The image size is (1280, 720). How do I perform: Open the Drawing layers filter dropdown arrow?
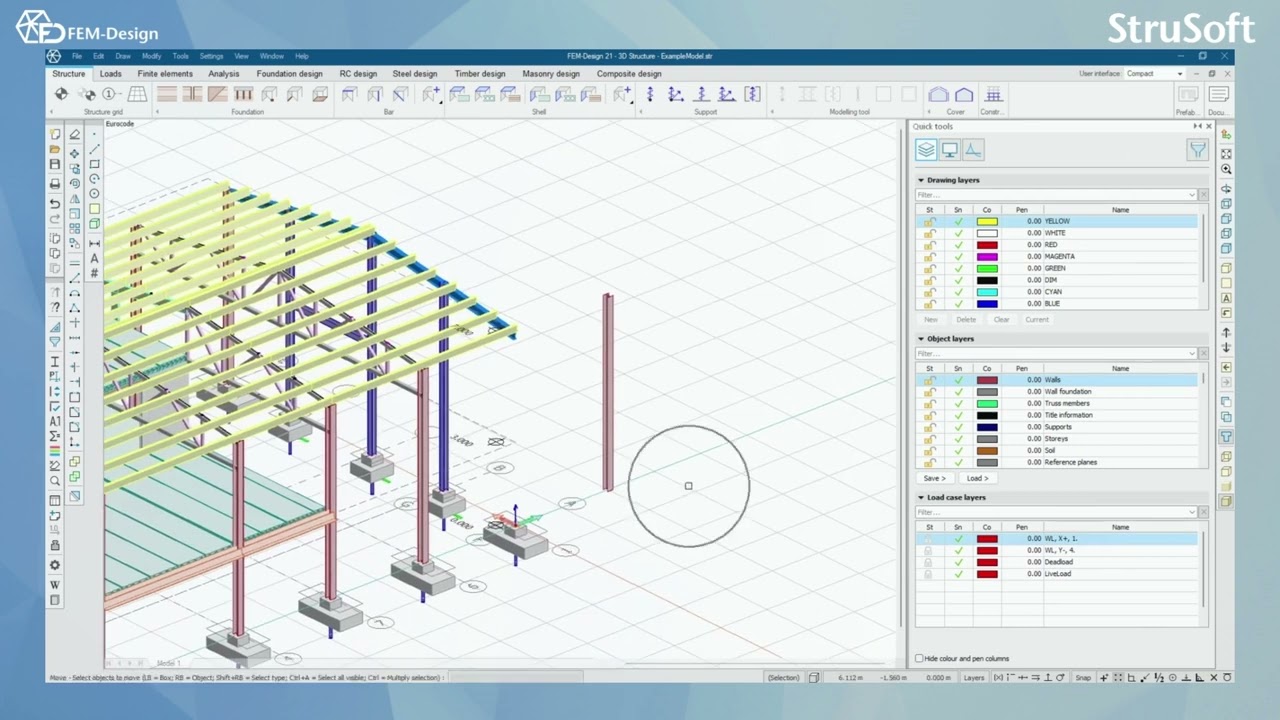(x=1192, y=195)
